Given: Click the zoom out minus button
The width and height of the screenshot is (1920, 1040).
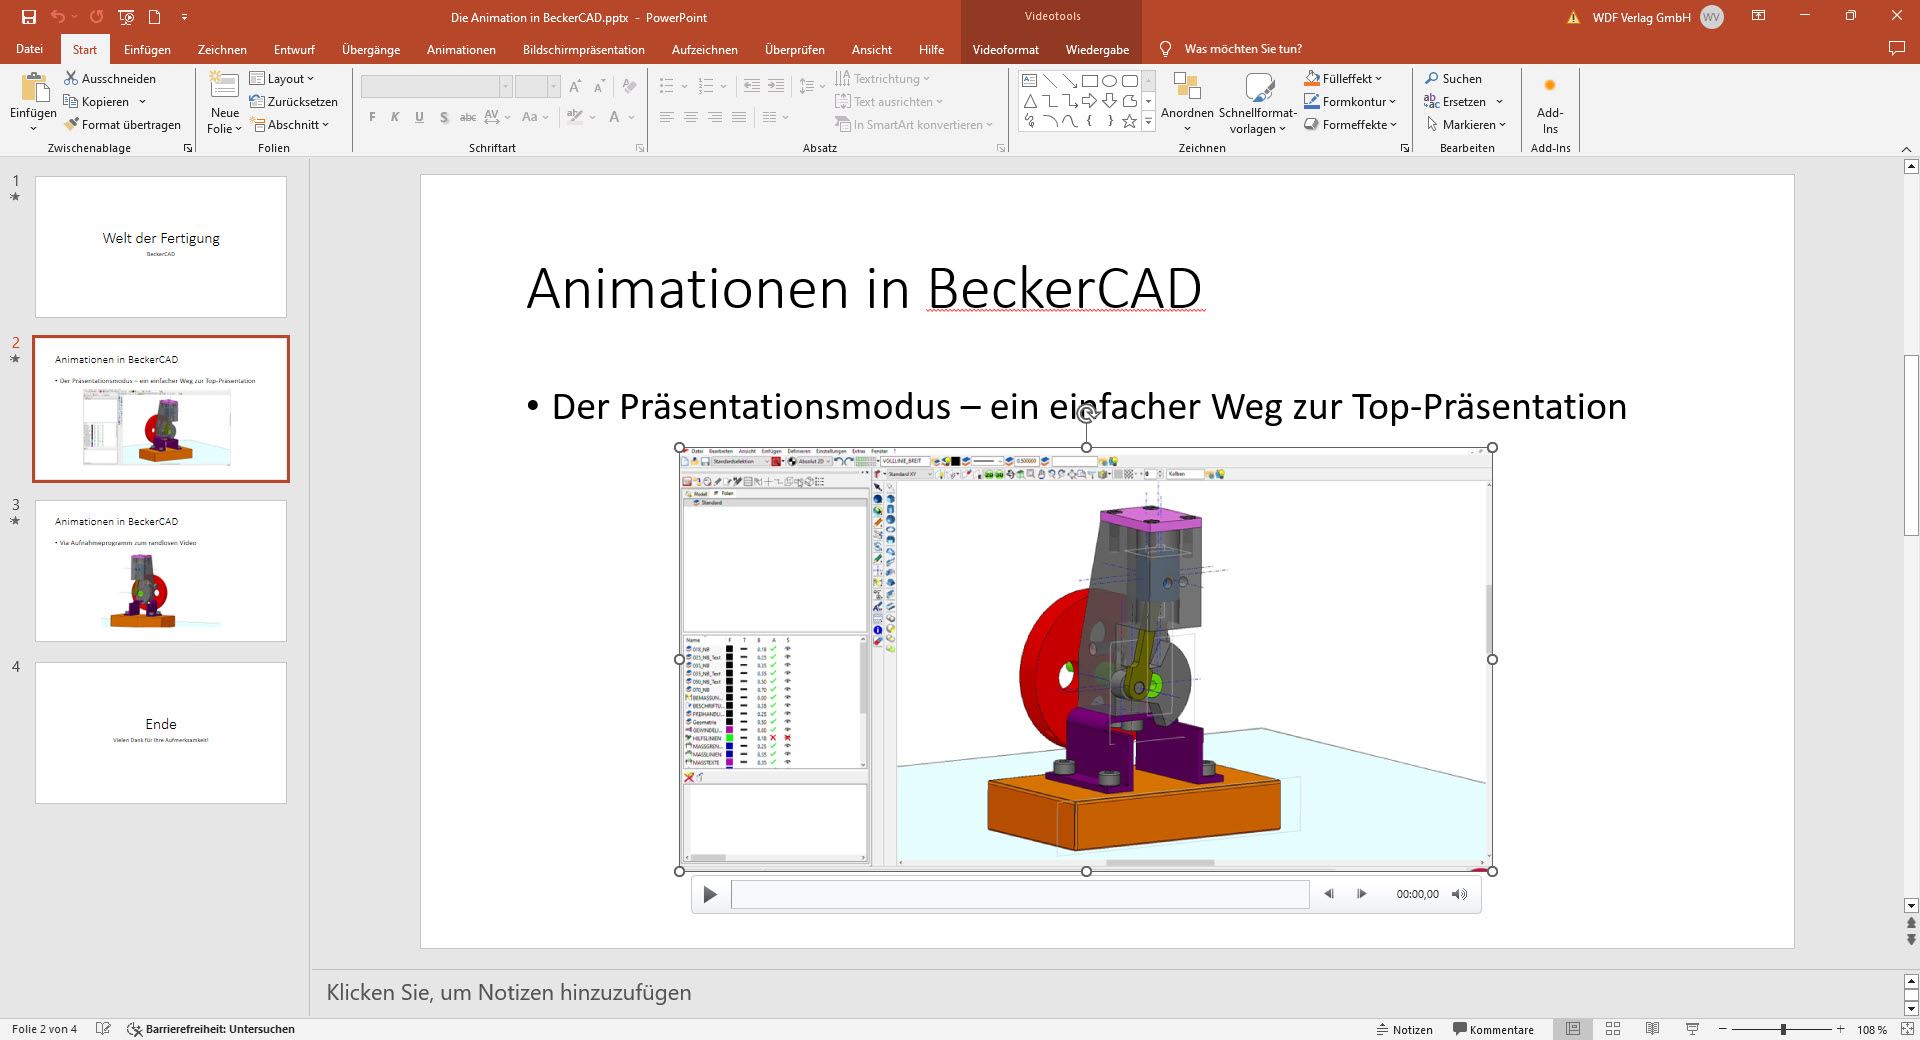Looking at the screenshot, I should coord(1723,1029).
